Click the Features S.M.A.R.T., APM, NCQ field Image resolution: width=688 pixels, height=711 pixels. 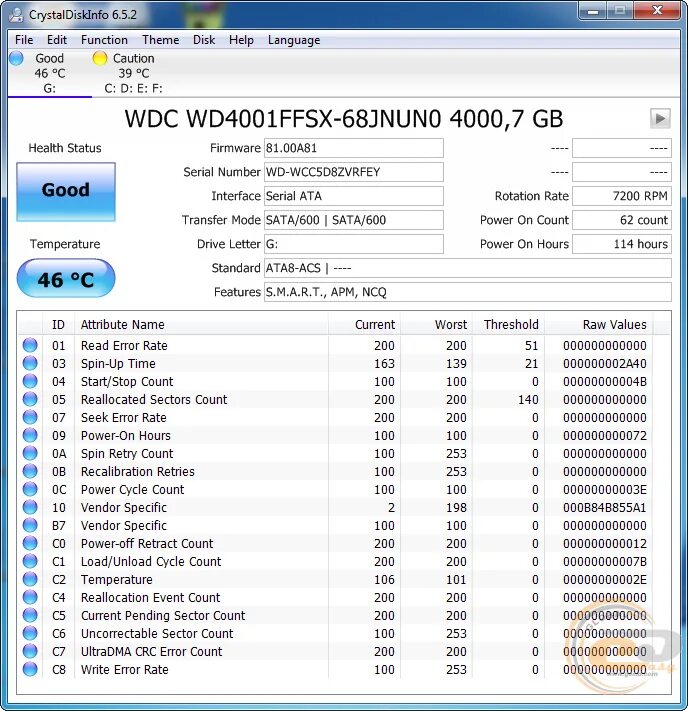coord(468,292)
